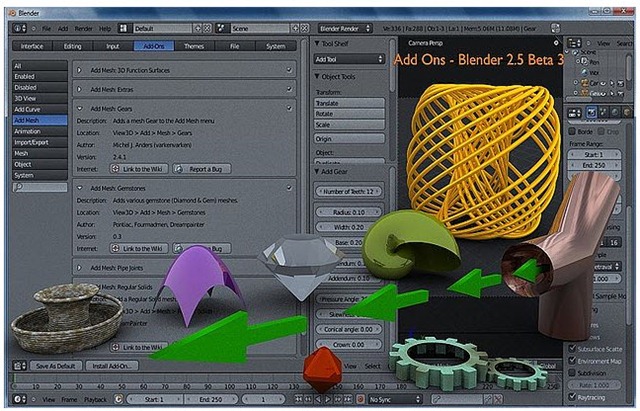Click the Origin button in Object Tools

(349, 139)
